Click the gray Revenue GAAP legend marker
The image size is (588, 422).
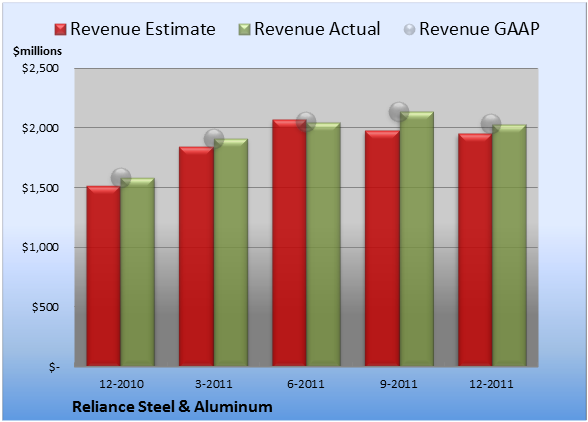(410, 30)
